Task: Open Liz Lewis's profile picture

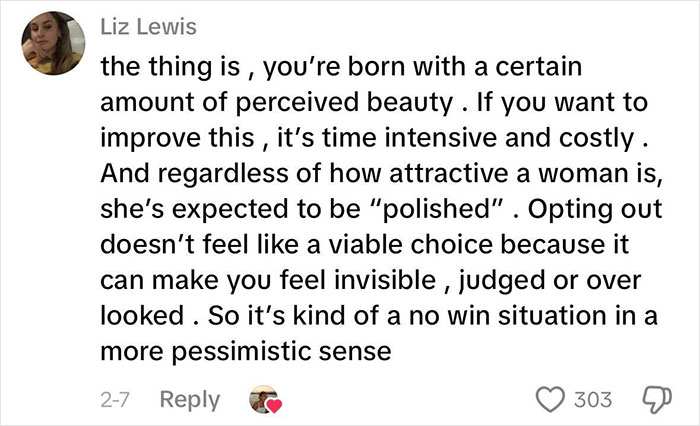Action: pyautogui.click(x=52, y=42)
